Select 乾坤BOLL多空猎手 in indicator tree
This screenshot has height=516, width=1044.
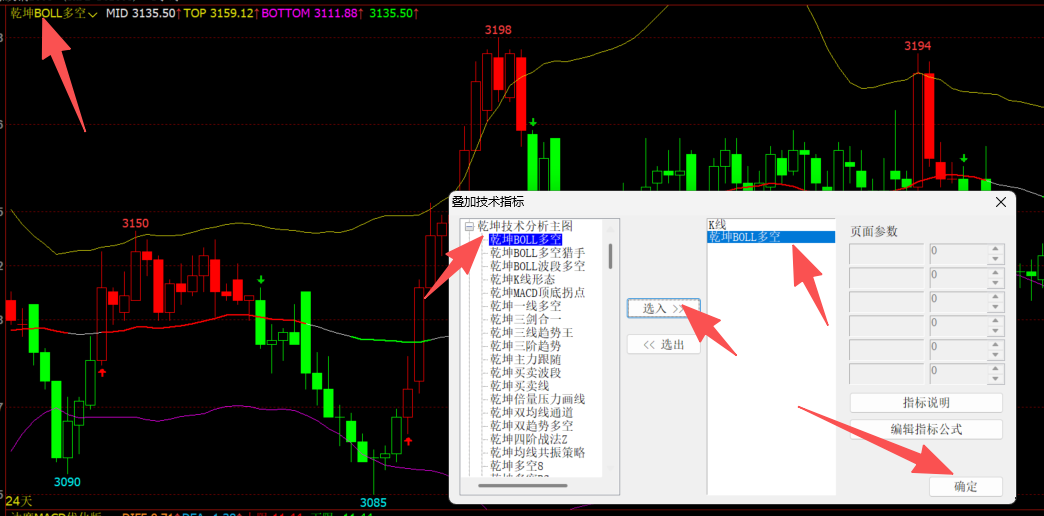coord(537,253)
